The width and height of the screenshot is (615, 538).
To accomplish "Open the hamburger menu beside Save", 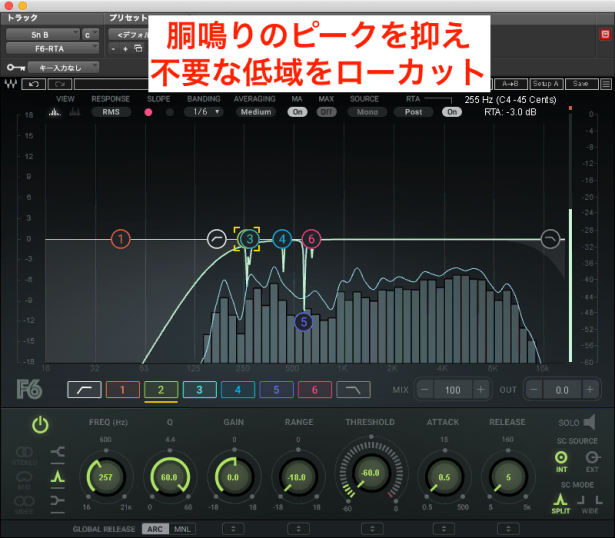I will pos(606,84).
